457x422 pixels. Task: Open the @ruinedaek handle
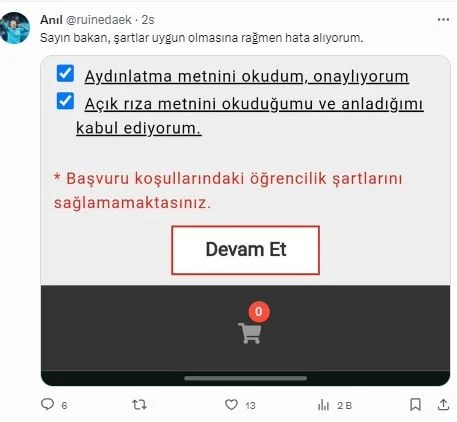(99, 20)
